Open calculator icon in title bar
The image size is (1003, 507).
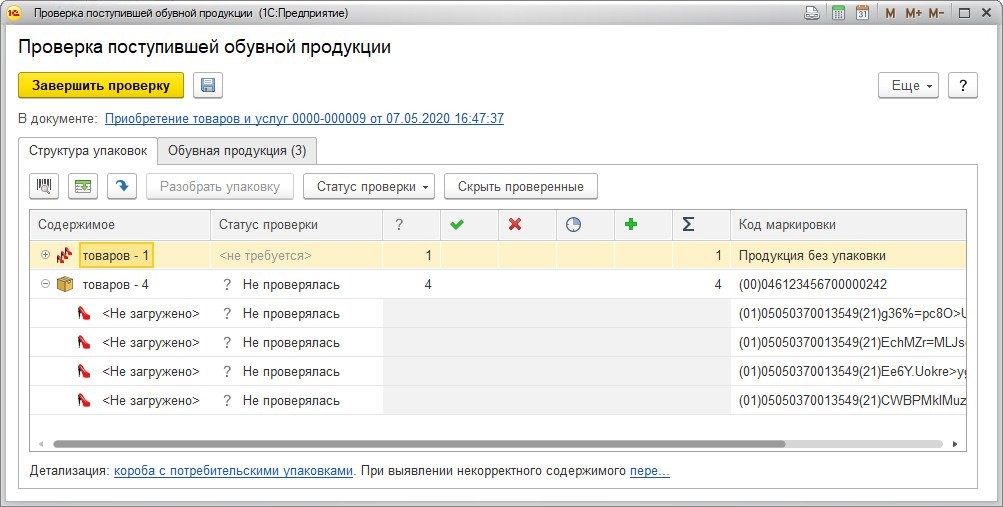click(839, 13)
